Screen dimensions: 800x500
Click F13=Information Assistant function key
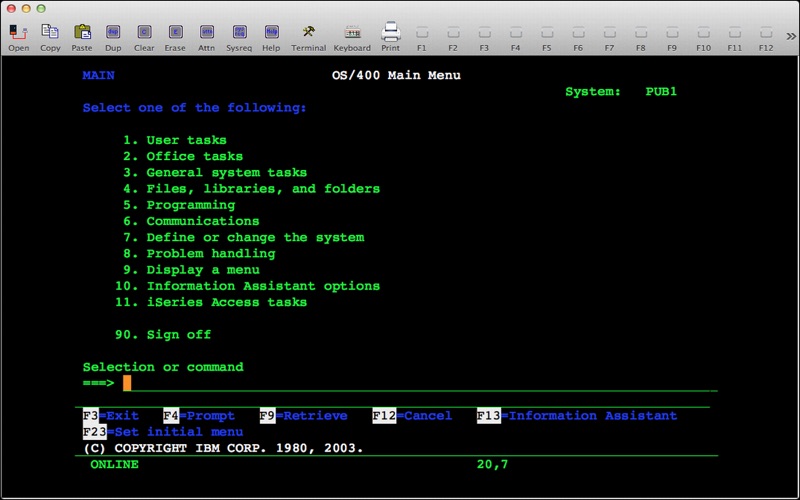click(x=577, y=416)
